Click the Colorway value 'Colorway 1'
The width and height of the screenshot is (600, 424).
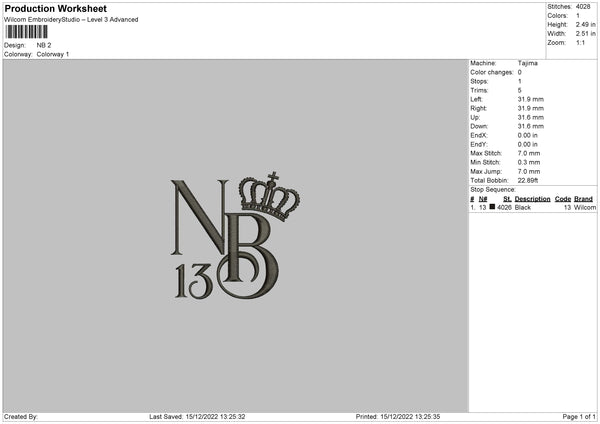[x=53, y=54]
